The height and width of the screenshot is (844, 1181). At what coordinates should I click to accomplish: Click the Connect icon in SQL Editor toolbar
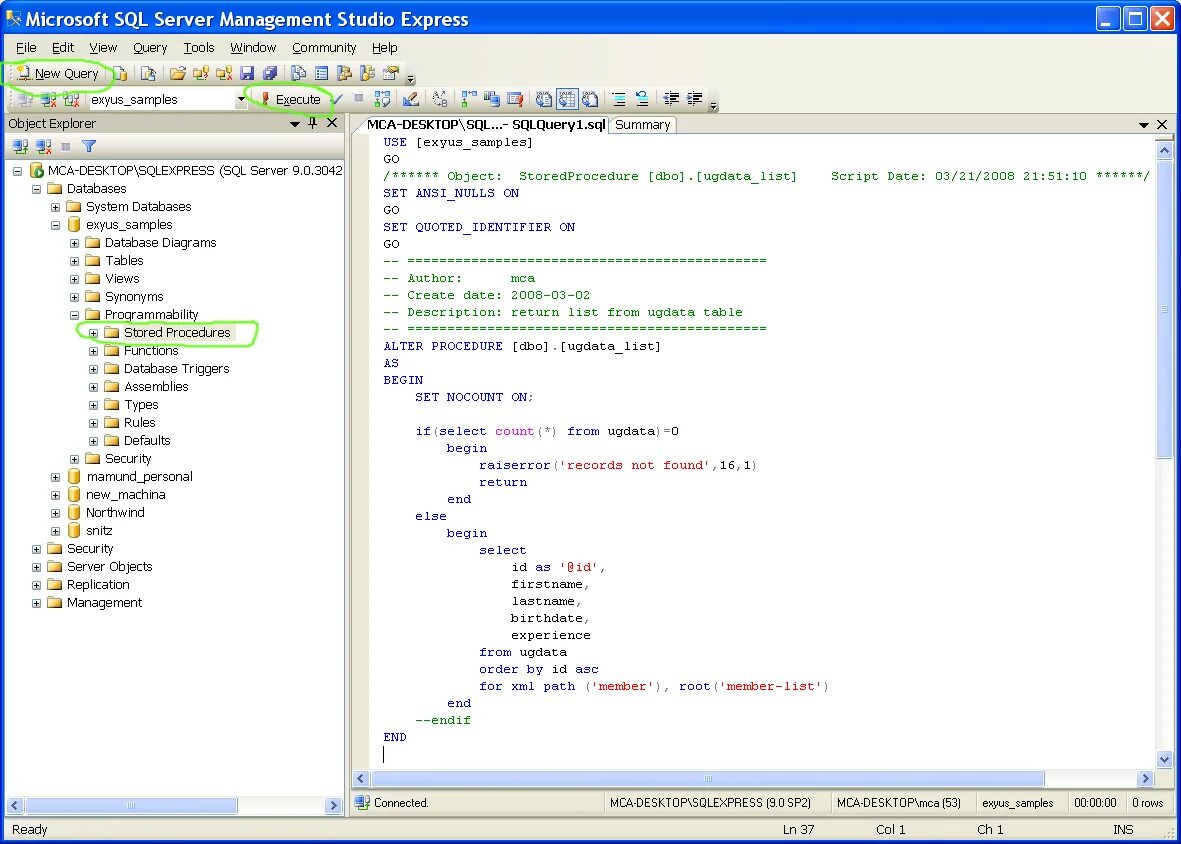coord(24,99)
